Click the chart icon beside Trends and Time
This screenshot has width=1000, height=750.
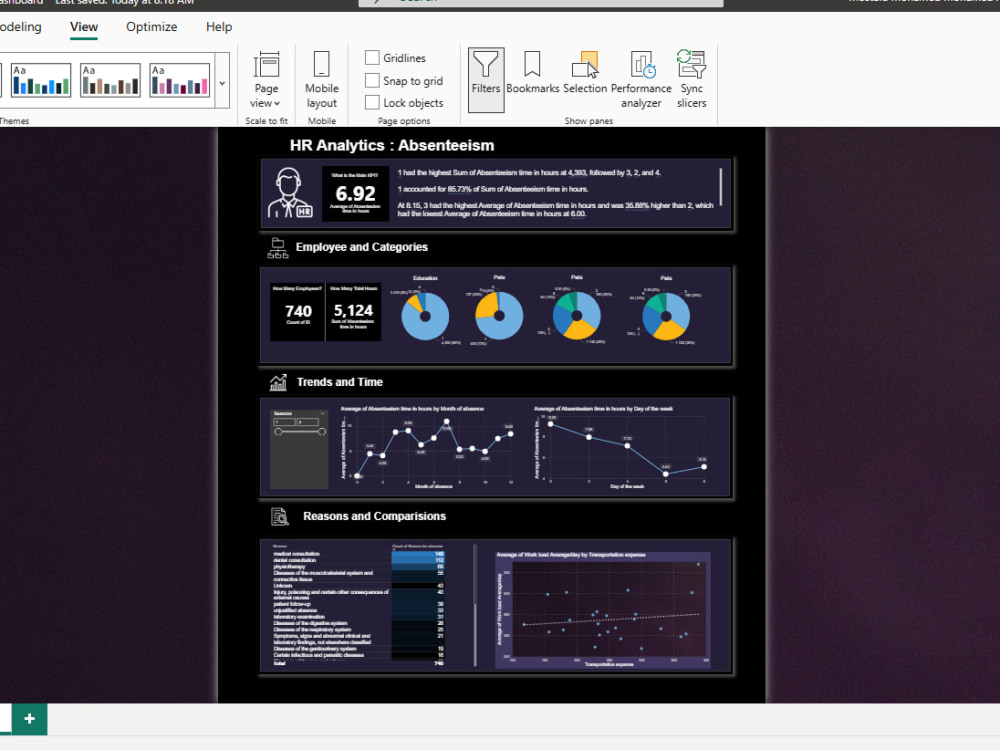click(278, 382)
